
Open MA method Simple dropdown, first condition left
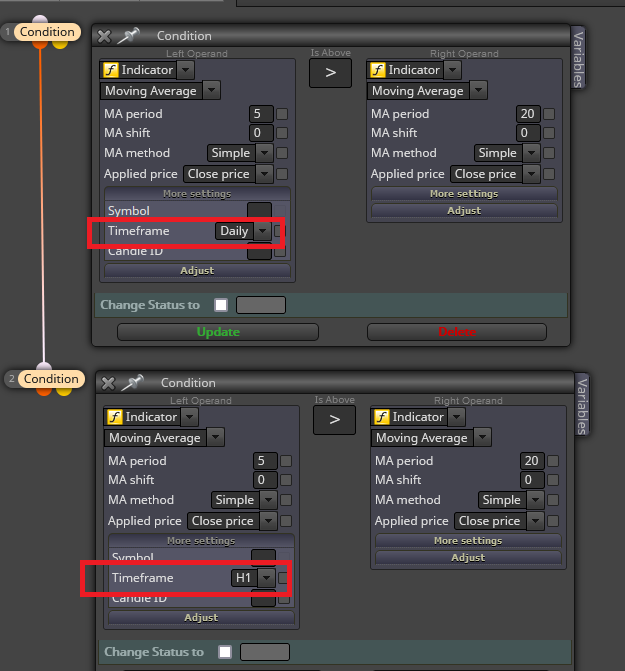pyautogui.click(x=264, y=153)
